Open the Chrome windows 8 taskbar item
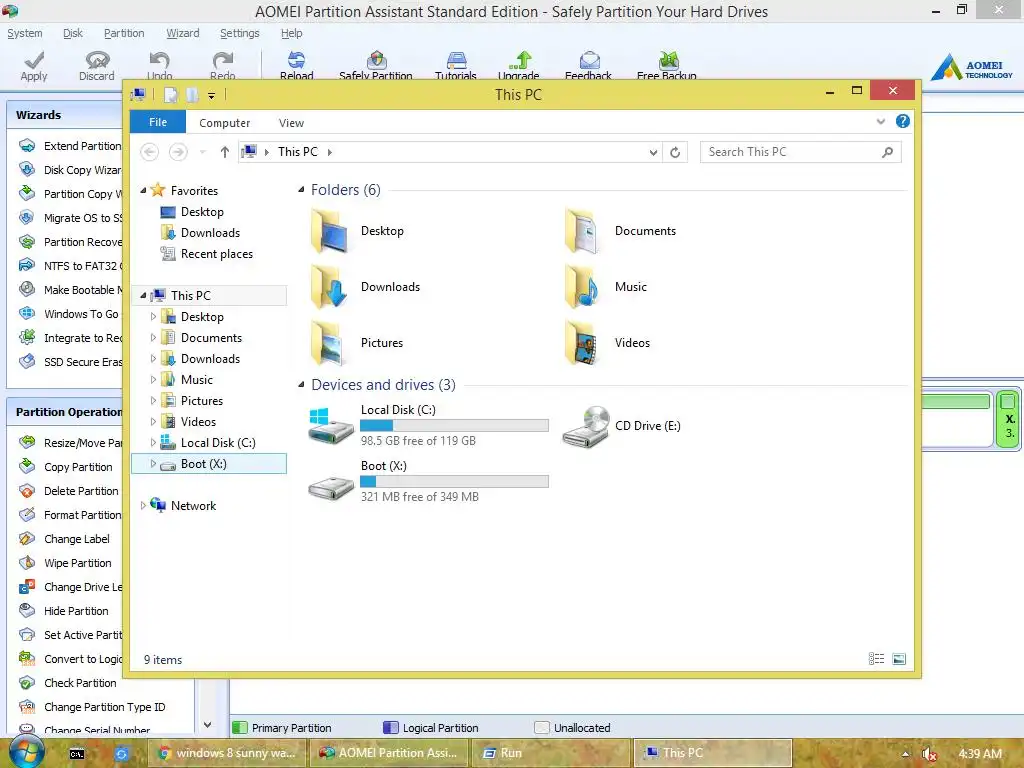The width and height of the screenshot is (1024, 768). tap(227, 753)
